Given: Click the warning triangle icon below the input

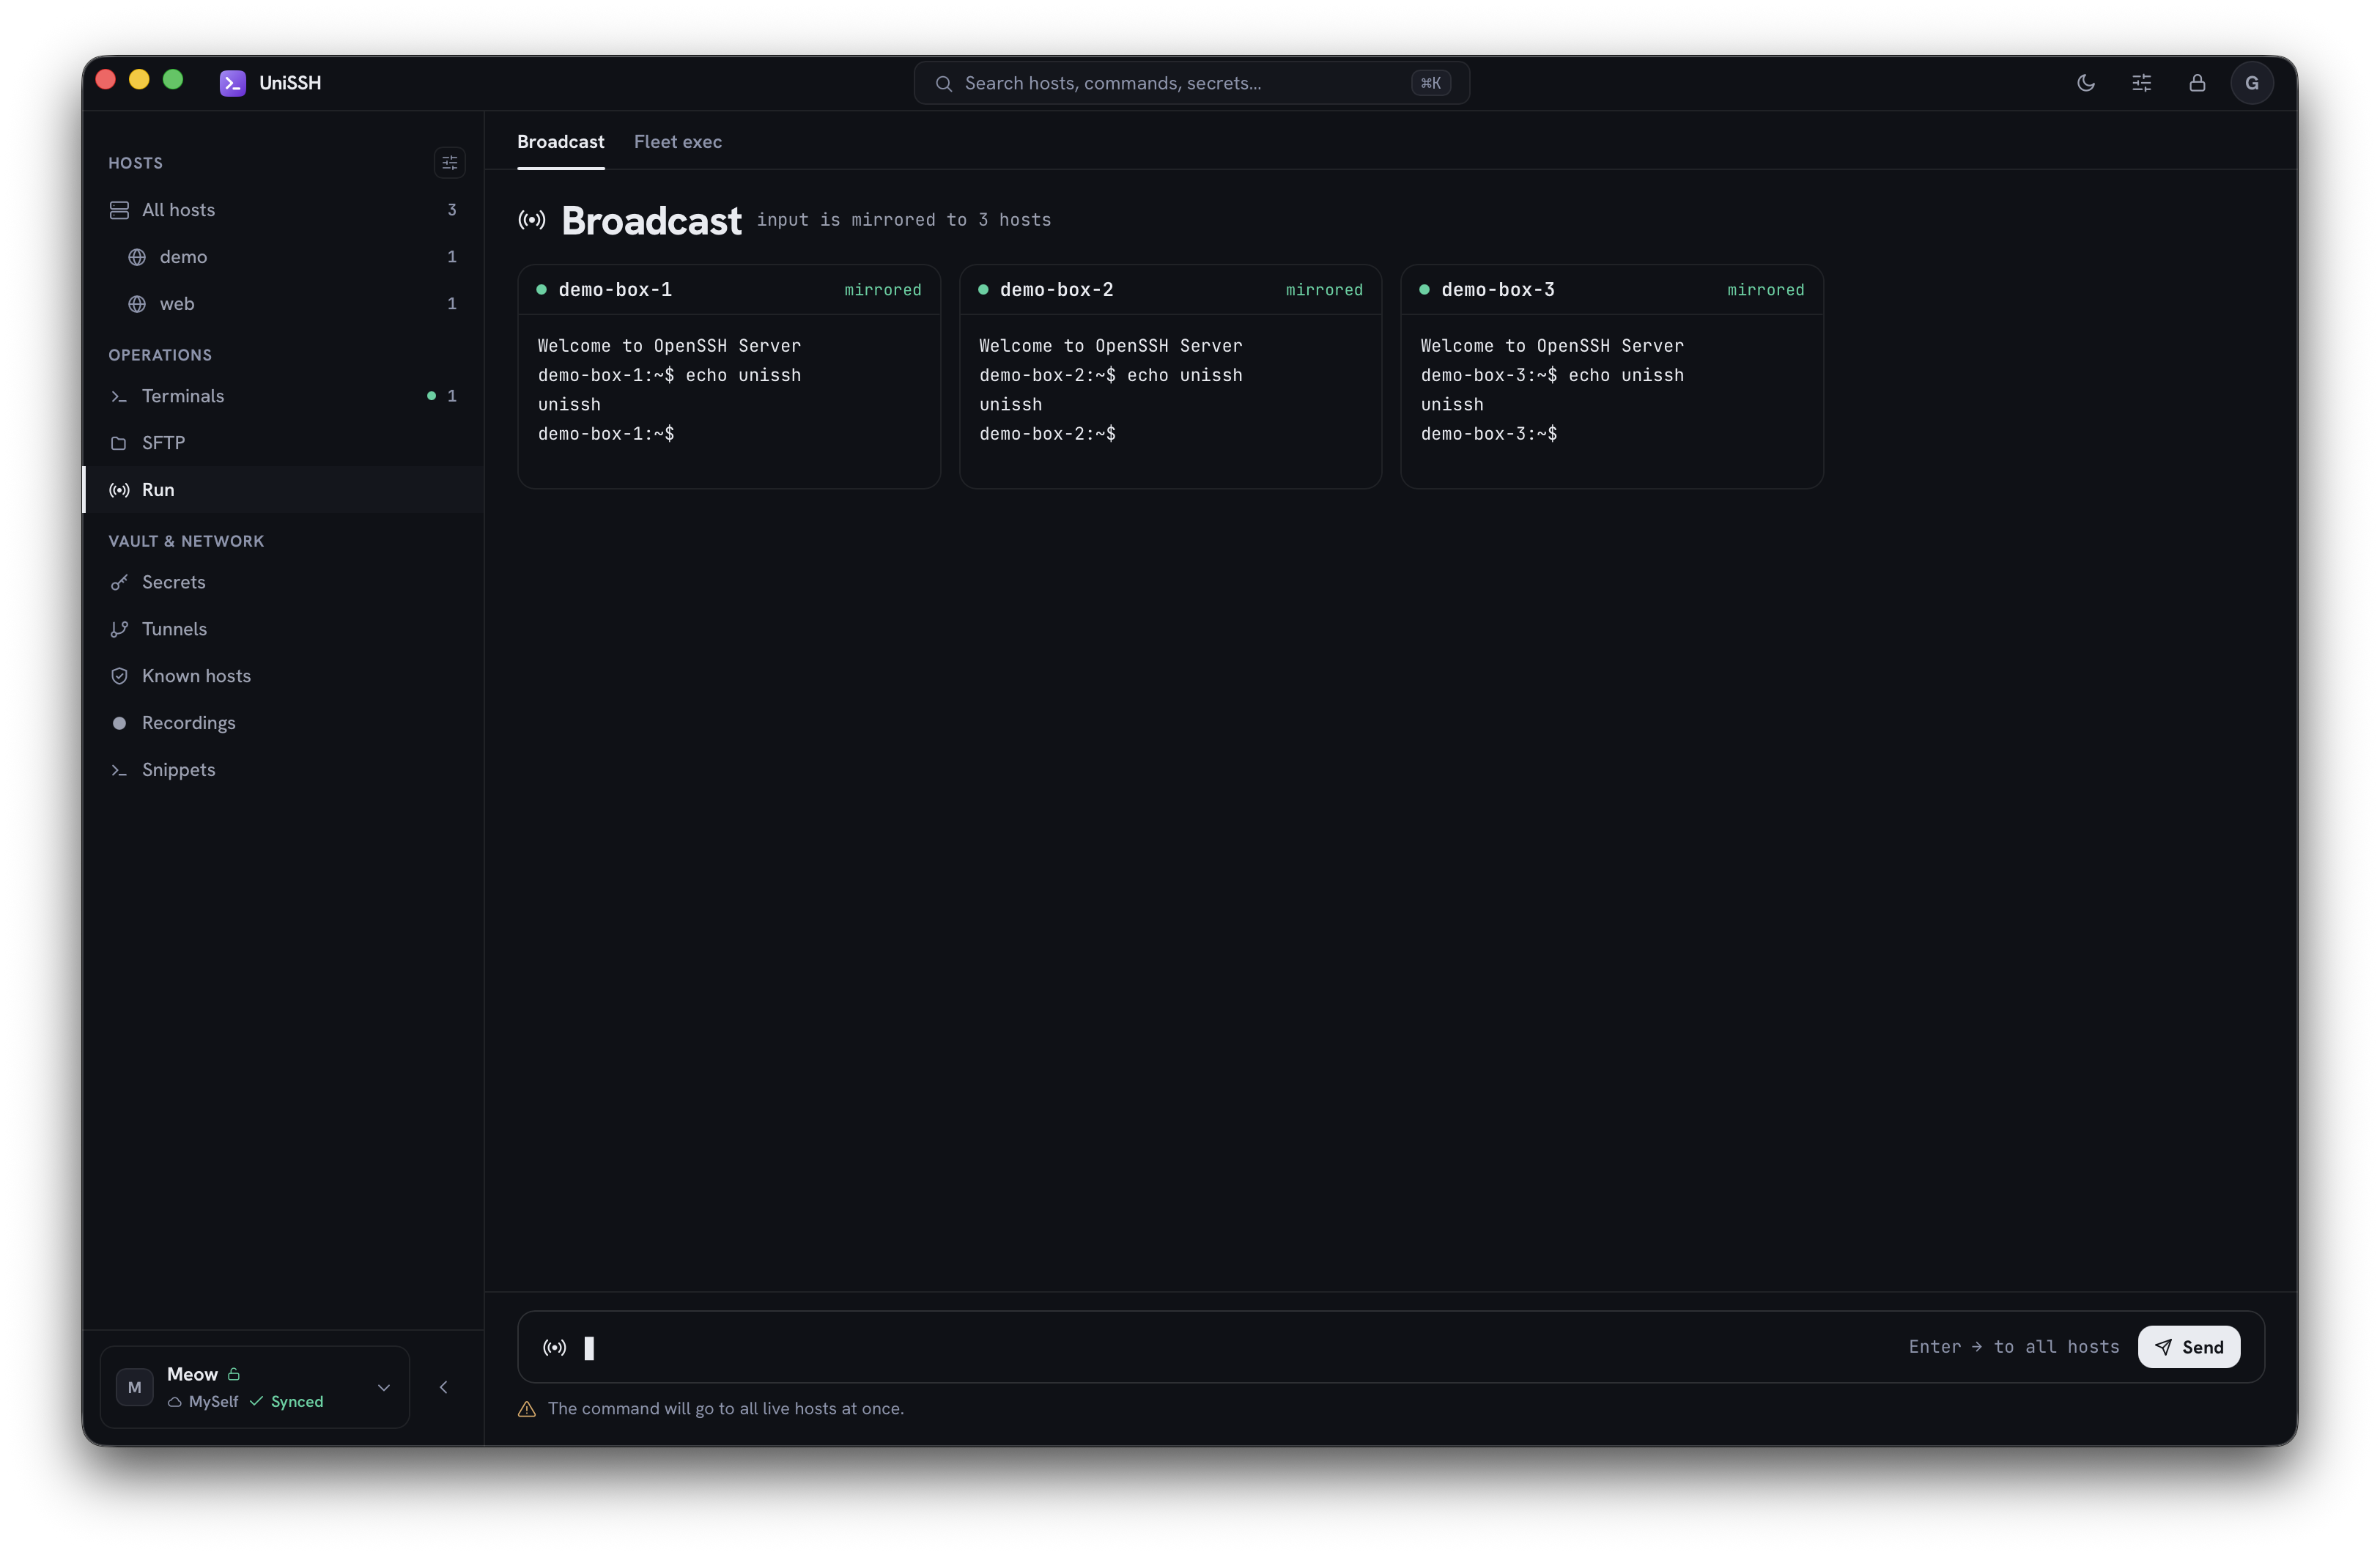Looking at the screenshot, I should coord(527,1409).
